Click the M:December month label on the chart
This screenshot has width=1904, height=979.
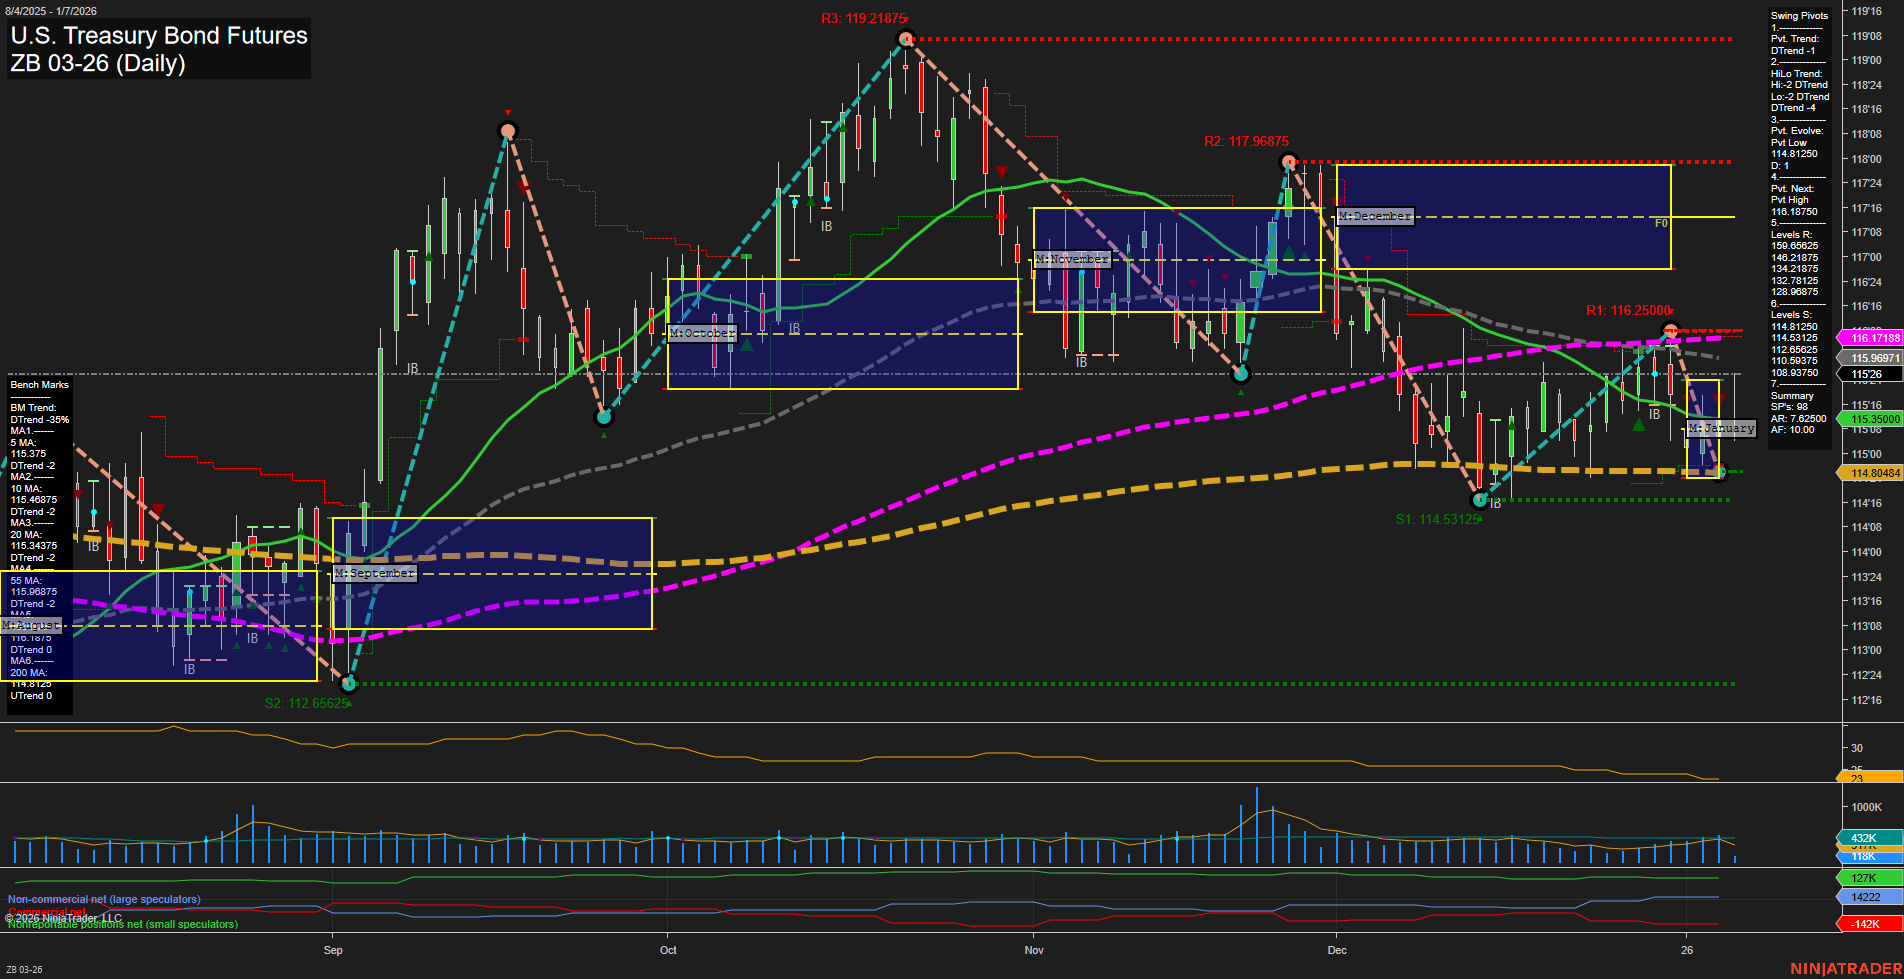[1375, 215]
